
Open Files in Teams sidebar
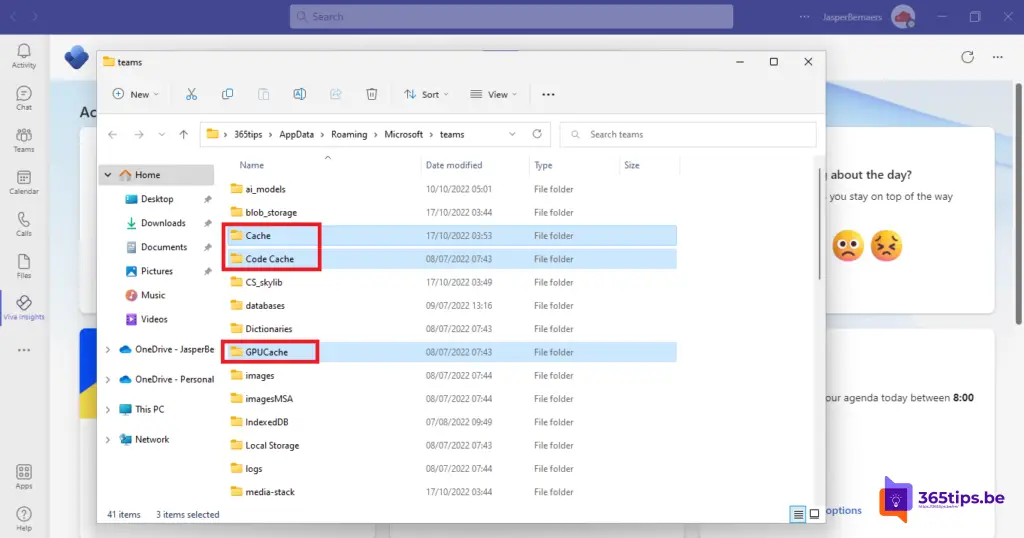click(x=24, y=266)
